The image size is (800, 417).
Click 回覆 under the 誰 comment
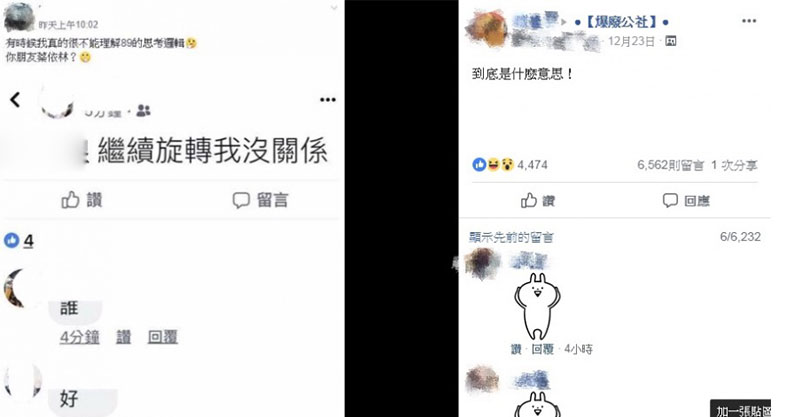pos(162,337)
